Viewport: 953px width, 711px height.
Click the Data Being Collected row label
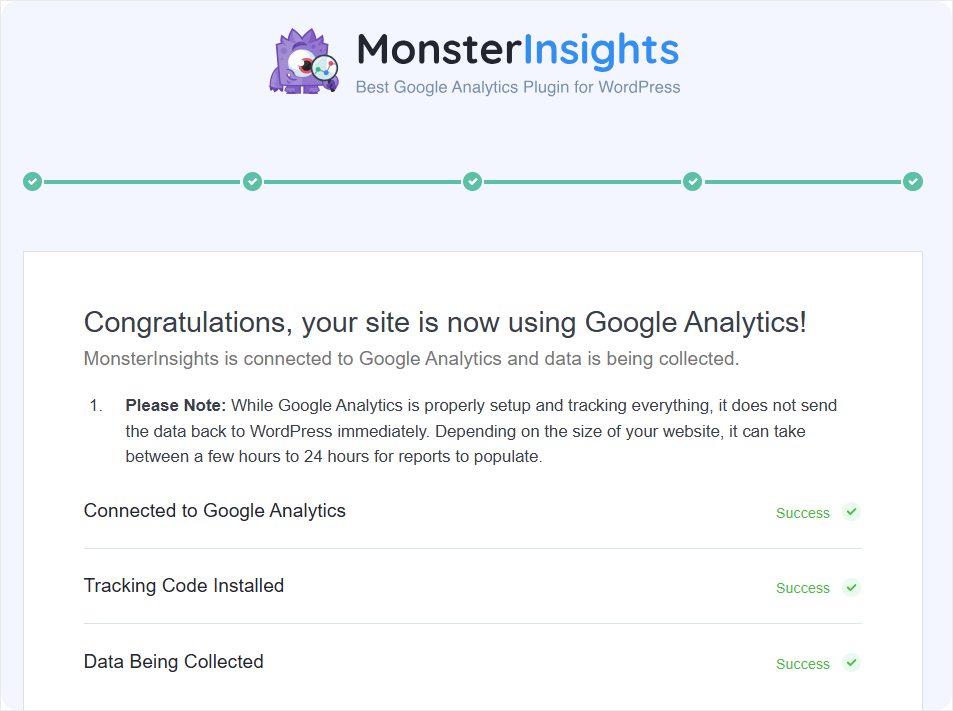click(x=173, y=662)
